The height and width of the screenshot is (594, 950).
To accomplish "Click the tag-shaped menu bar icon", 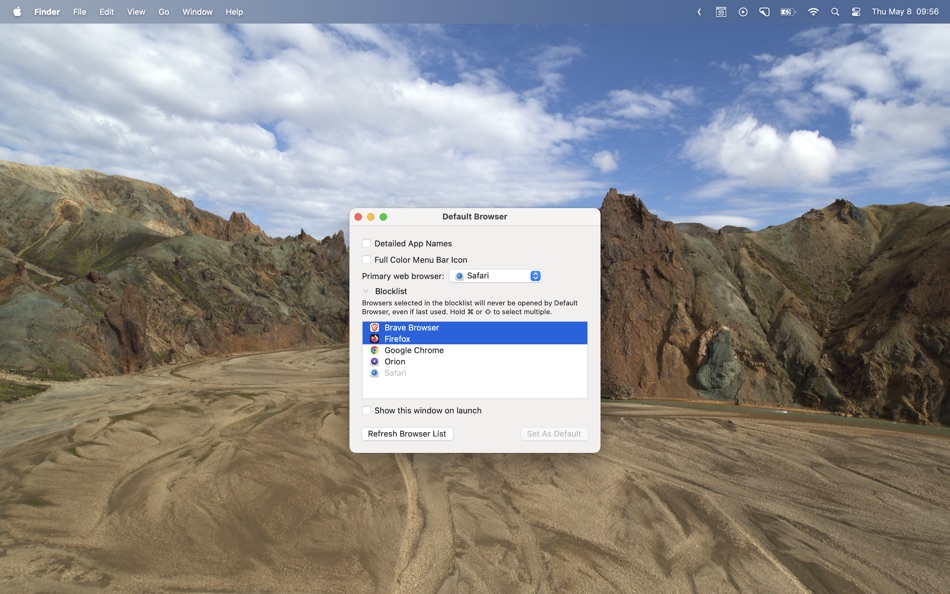I will coord(764,12).
